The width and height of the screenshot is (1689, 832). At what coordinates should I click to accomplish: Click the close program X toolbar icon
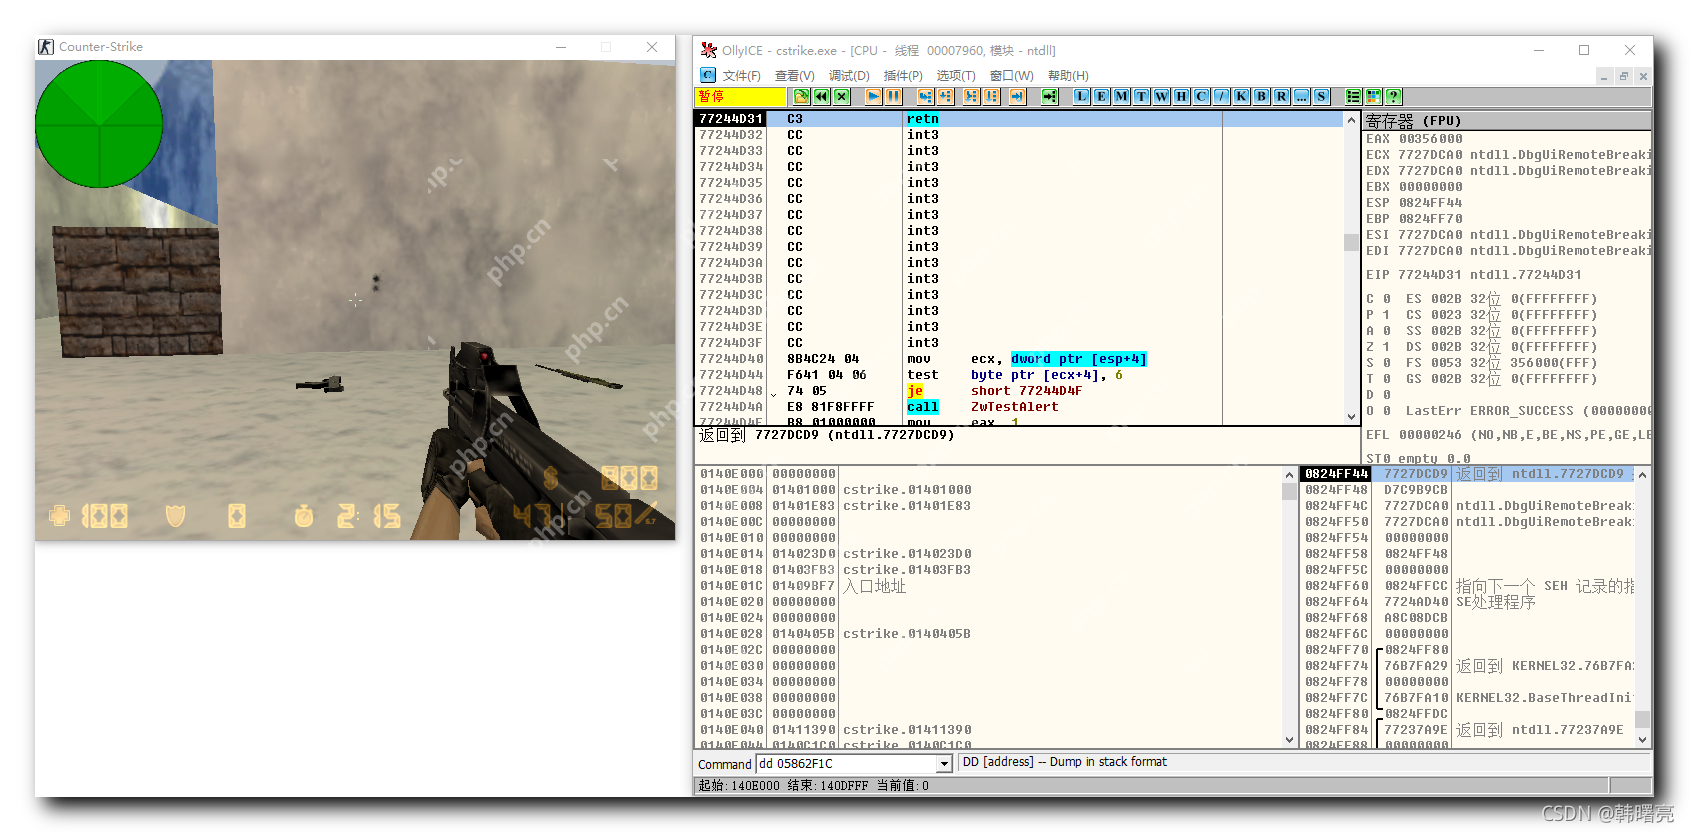[x=842, y=96]
